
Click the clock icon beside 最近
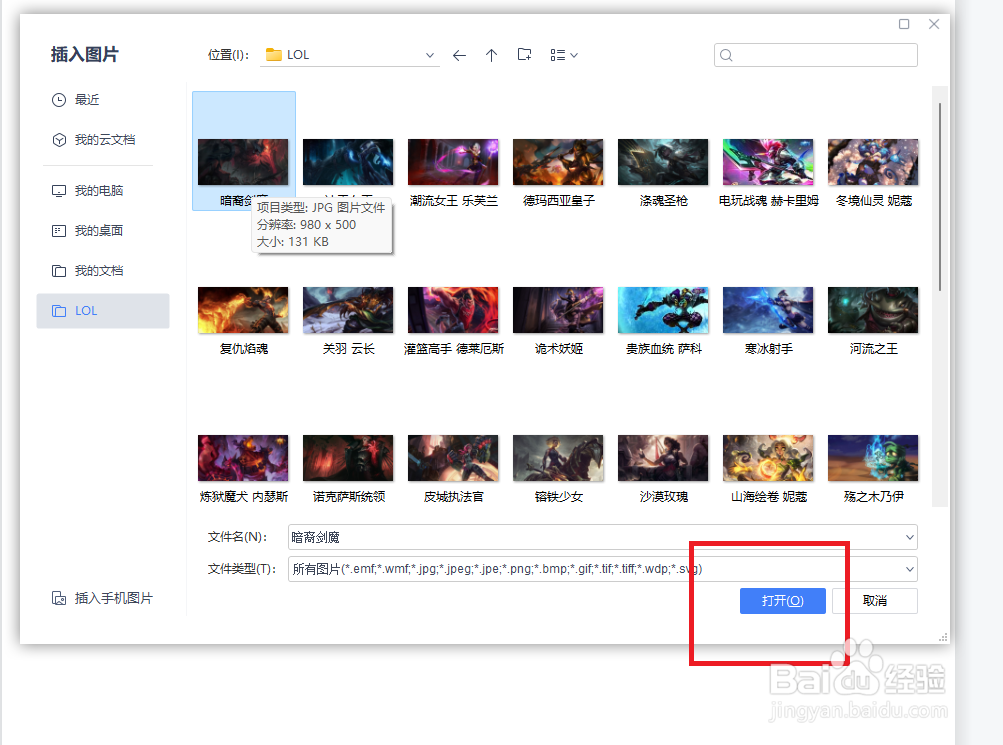(59, 100)
